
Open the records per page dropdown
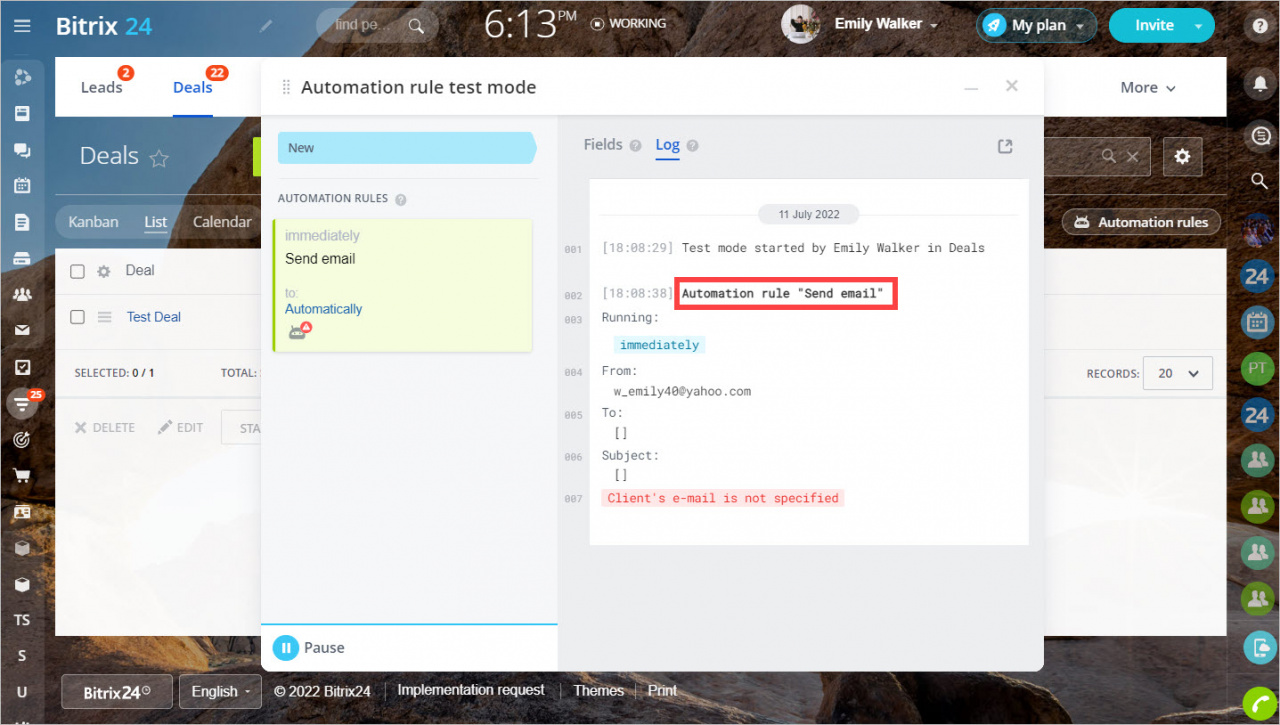tap(1177, 373)
